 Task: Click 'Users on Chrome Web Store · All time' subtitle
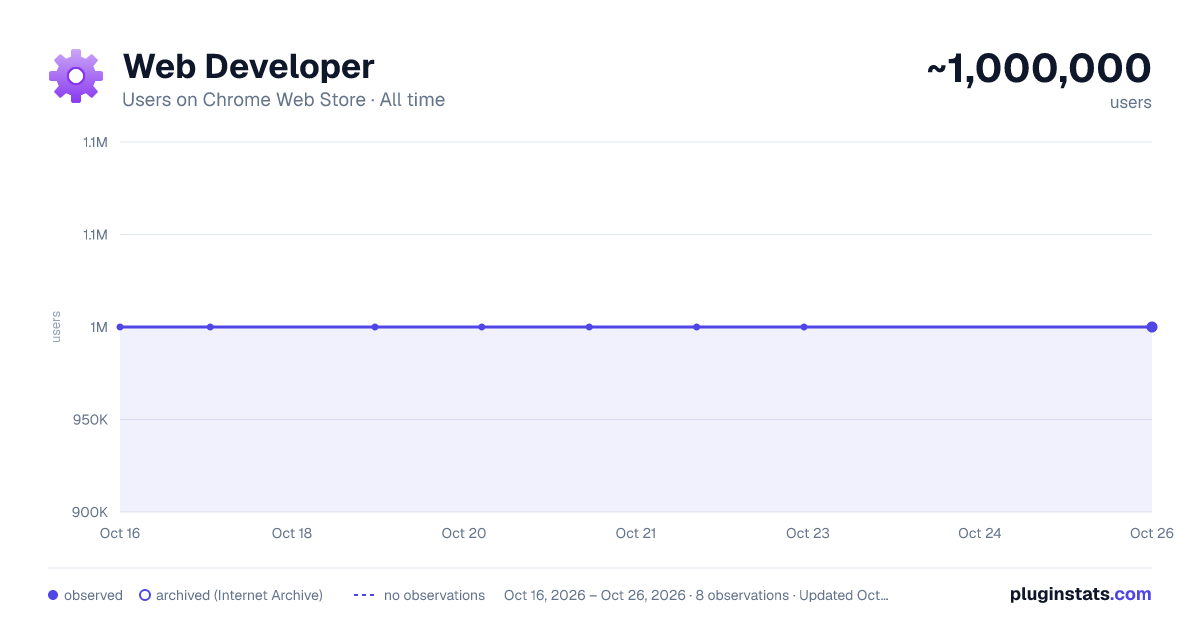pyautogui.click(x=283, y=100)
